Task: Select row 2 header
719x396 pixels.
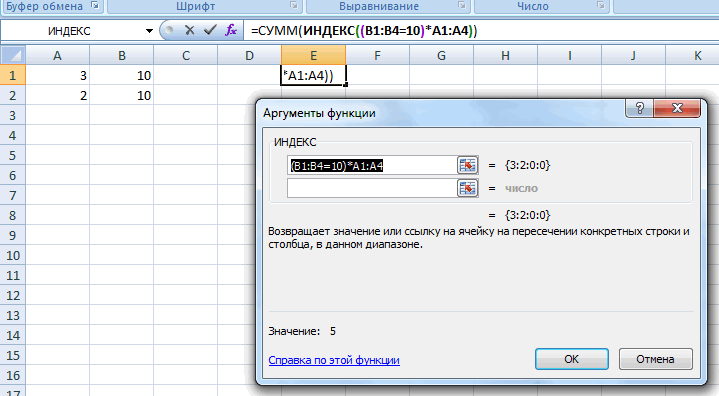Action: [x=12, y=95]
